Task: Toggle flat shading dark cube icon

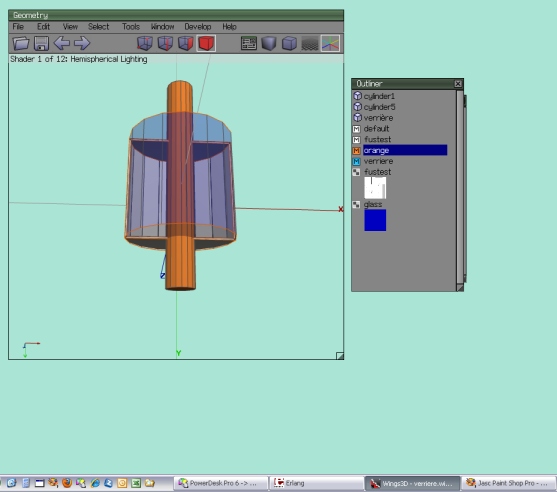Action: [x=269, y=43]
